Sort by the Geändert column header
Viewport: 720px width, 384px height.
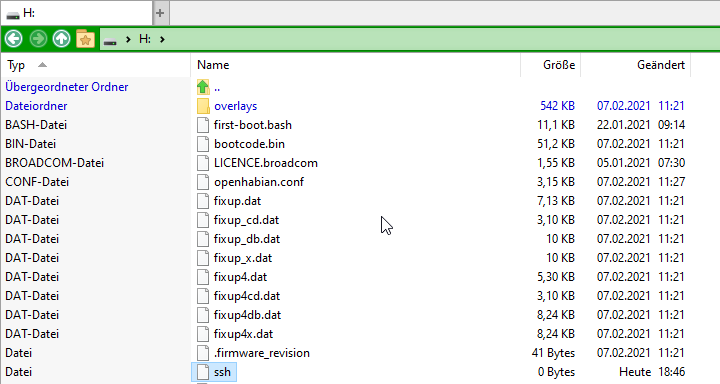pos(636,65)
